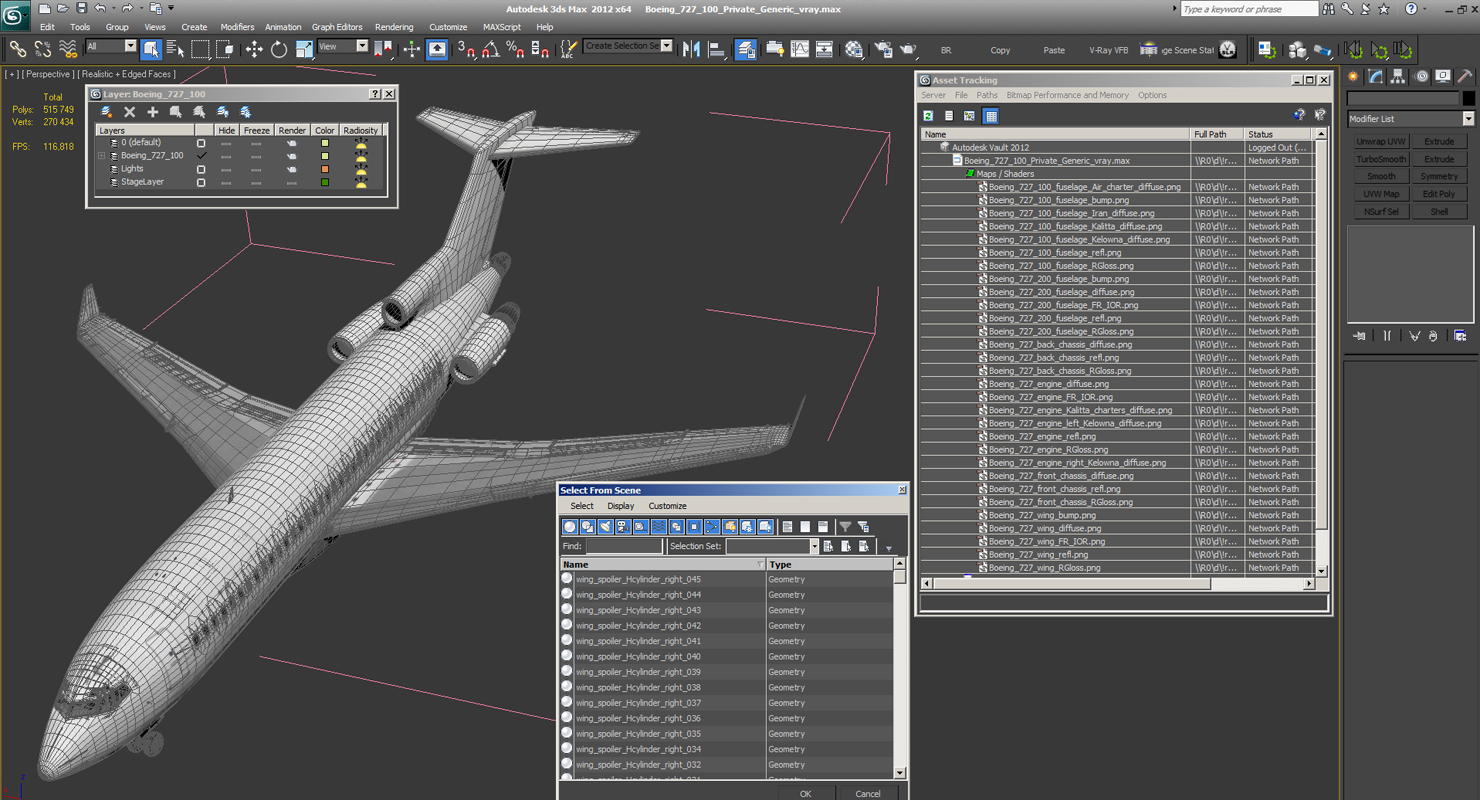Click the V-Ray VFB toolbar button
1480x800 pixels.
pyautogui.click(x=1108, y=50)
